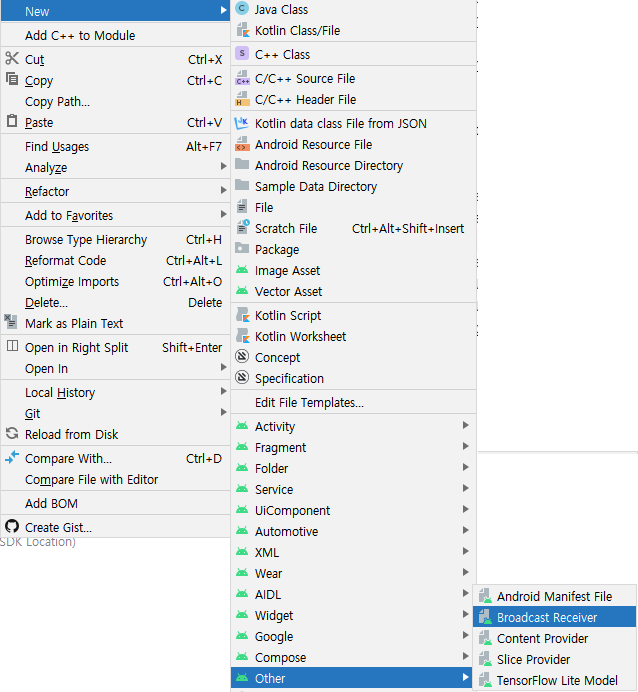Expand the Service submenu arrow

pos(465,489)
